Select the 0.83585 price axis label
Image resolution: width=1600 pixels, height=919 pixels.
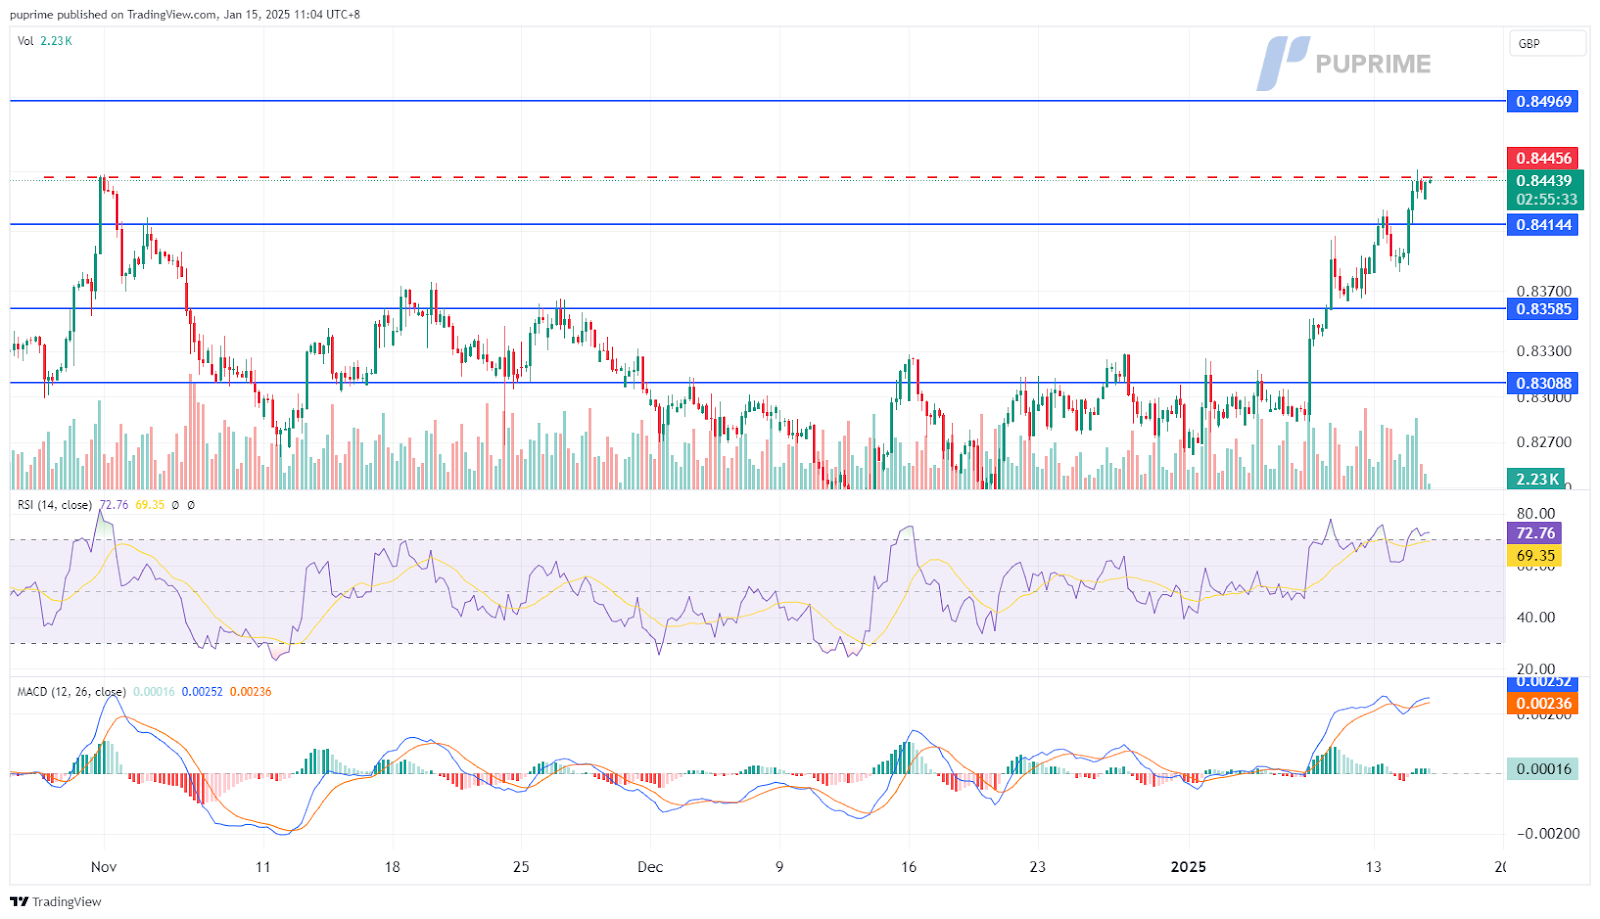1543,309
